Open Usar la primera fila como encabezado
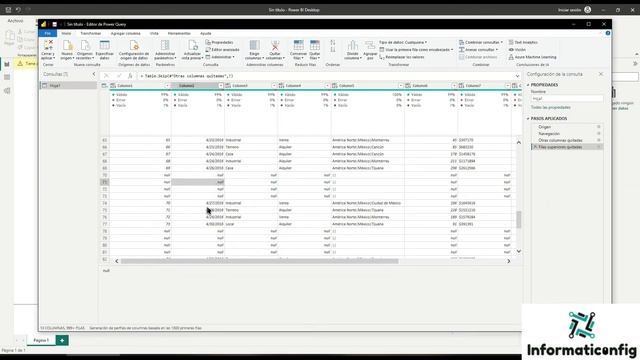Viewport: 640px width, 360px height. pos(416,50)
